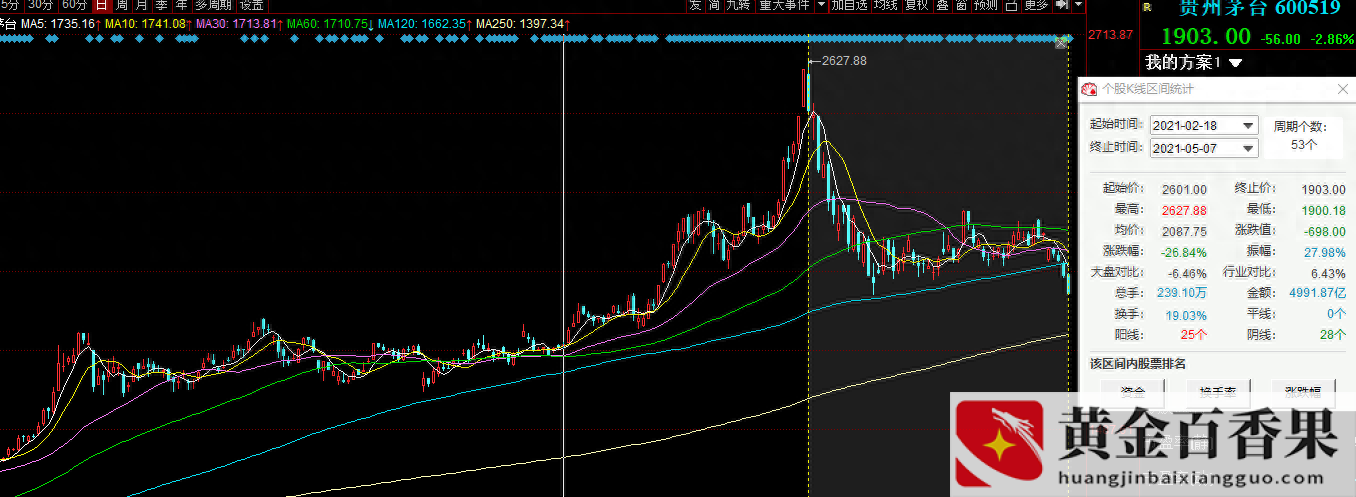The image size is (1356, 497).
Task: Click the 涨跌值 value -698.00
Action: pos(1323,231)
